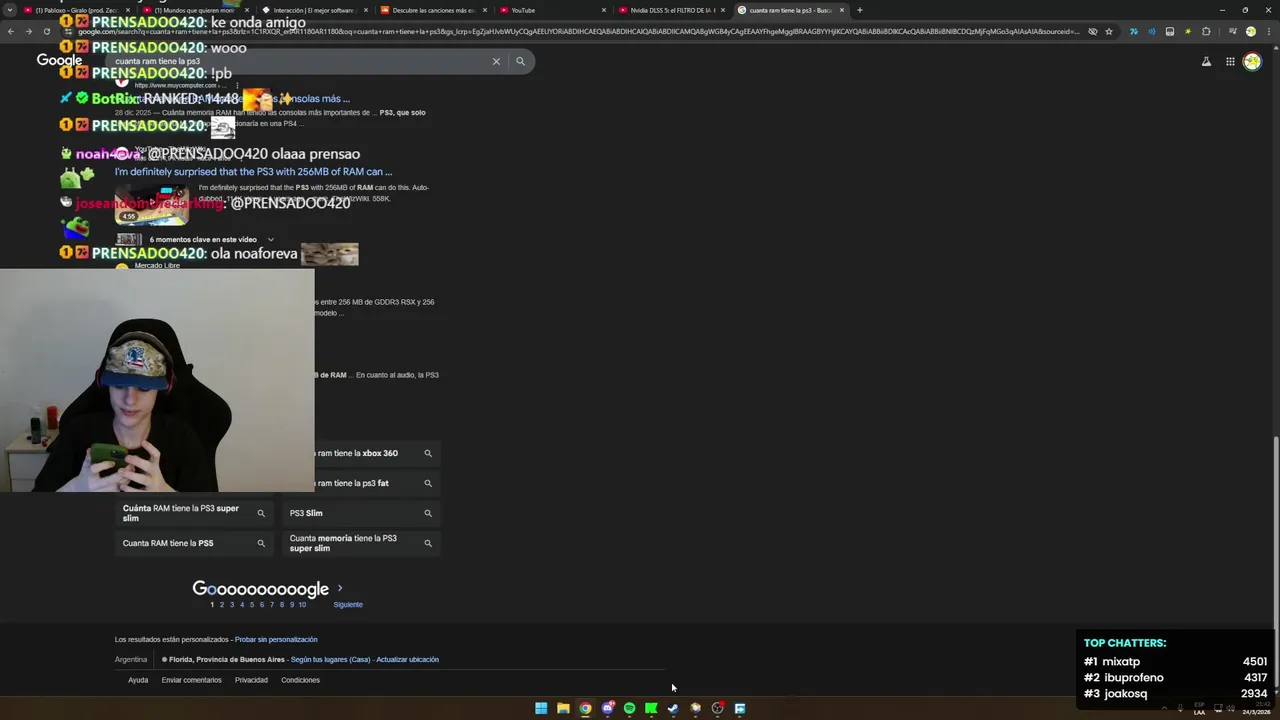Reload the current page

tap(49, 31)
